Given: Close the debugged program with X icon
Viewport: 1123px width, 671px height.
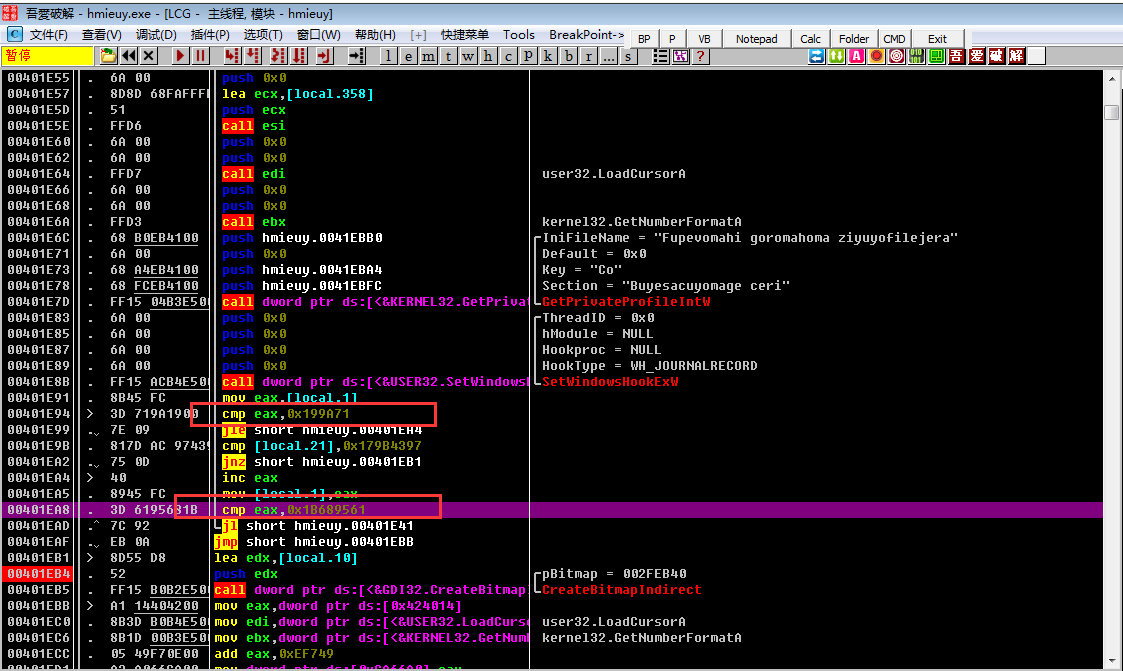Looking at the screenshot, I should (149, 56).
